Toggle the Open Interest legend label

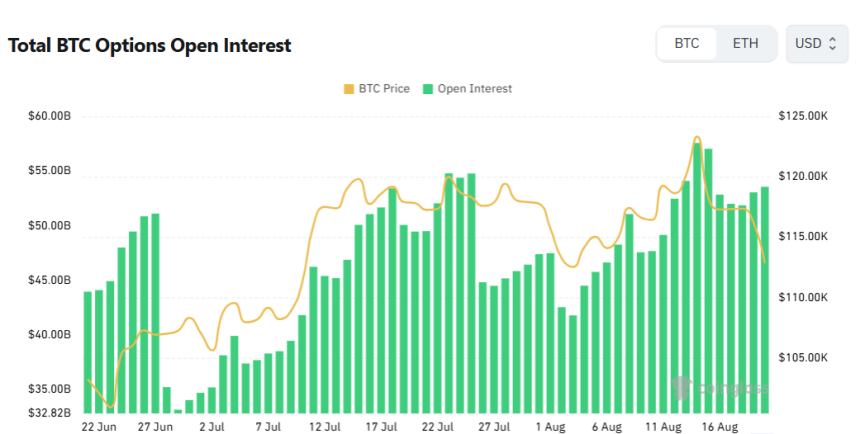[474, 89]
